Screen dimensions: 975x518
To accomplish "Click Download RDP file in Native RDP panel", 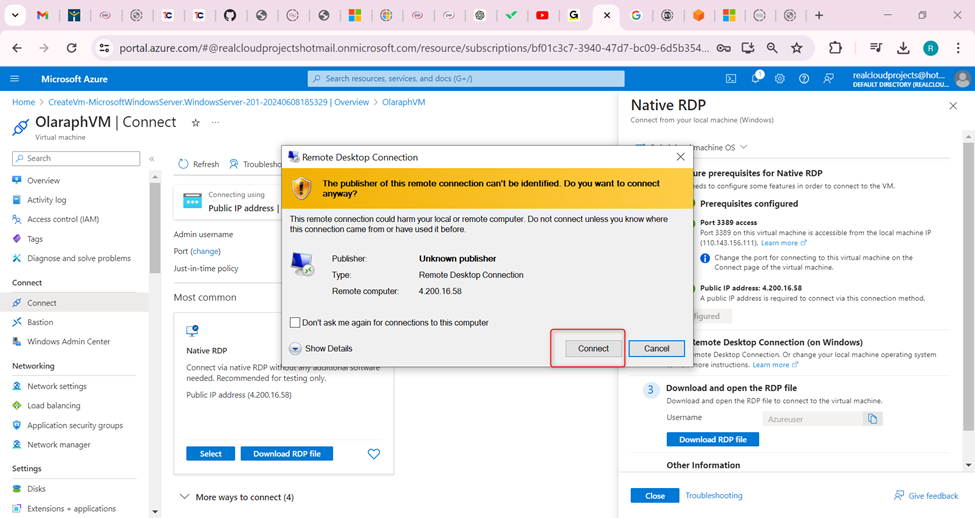I will coord(713,440).
